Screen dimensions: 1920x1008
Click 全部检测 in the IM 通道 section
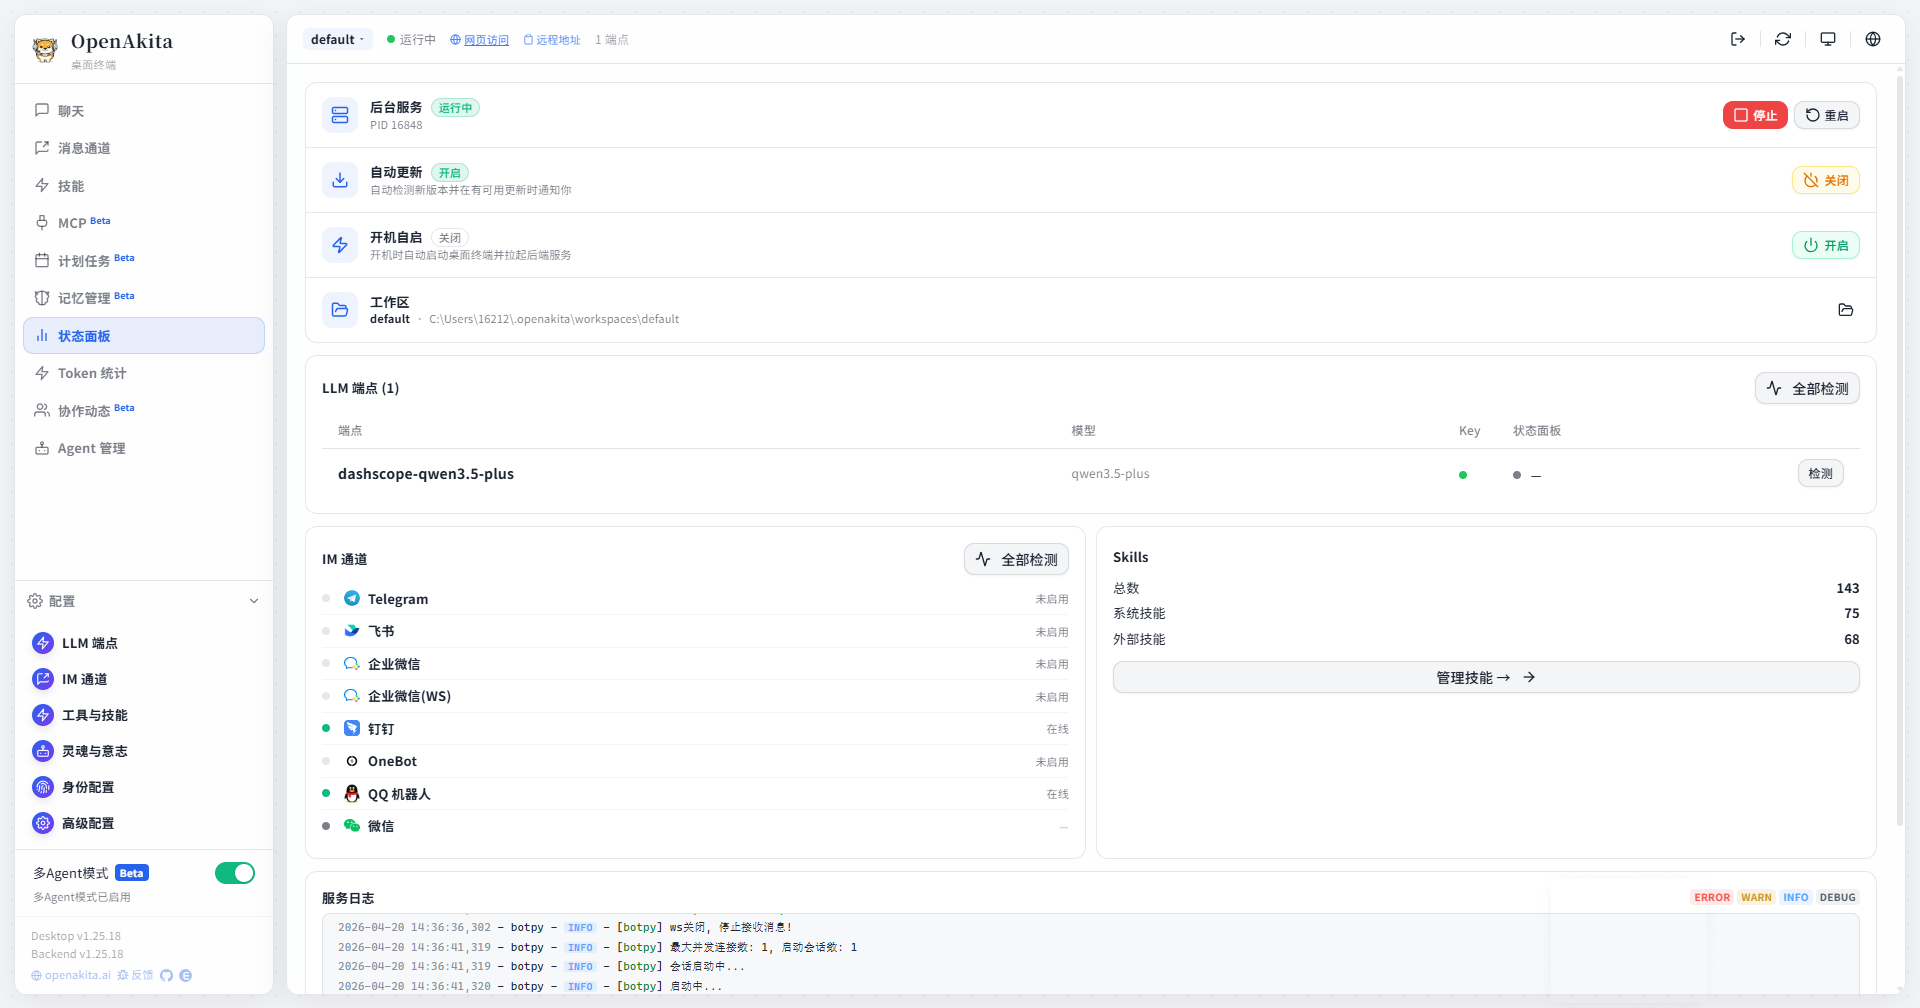(1016, 559)
